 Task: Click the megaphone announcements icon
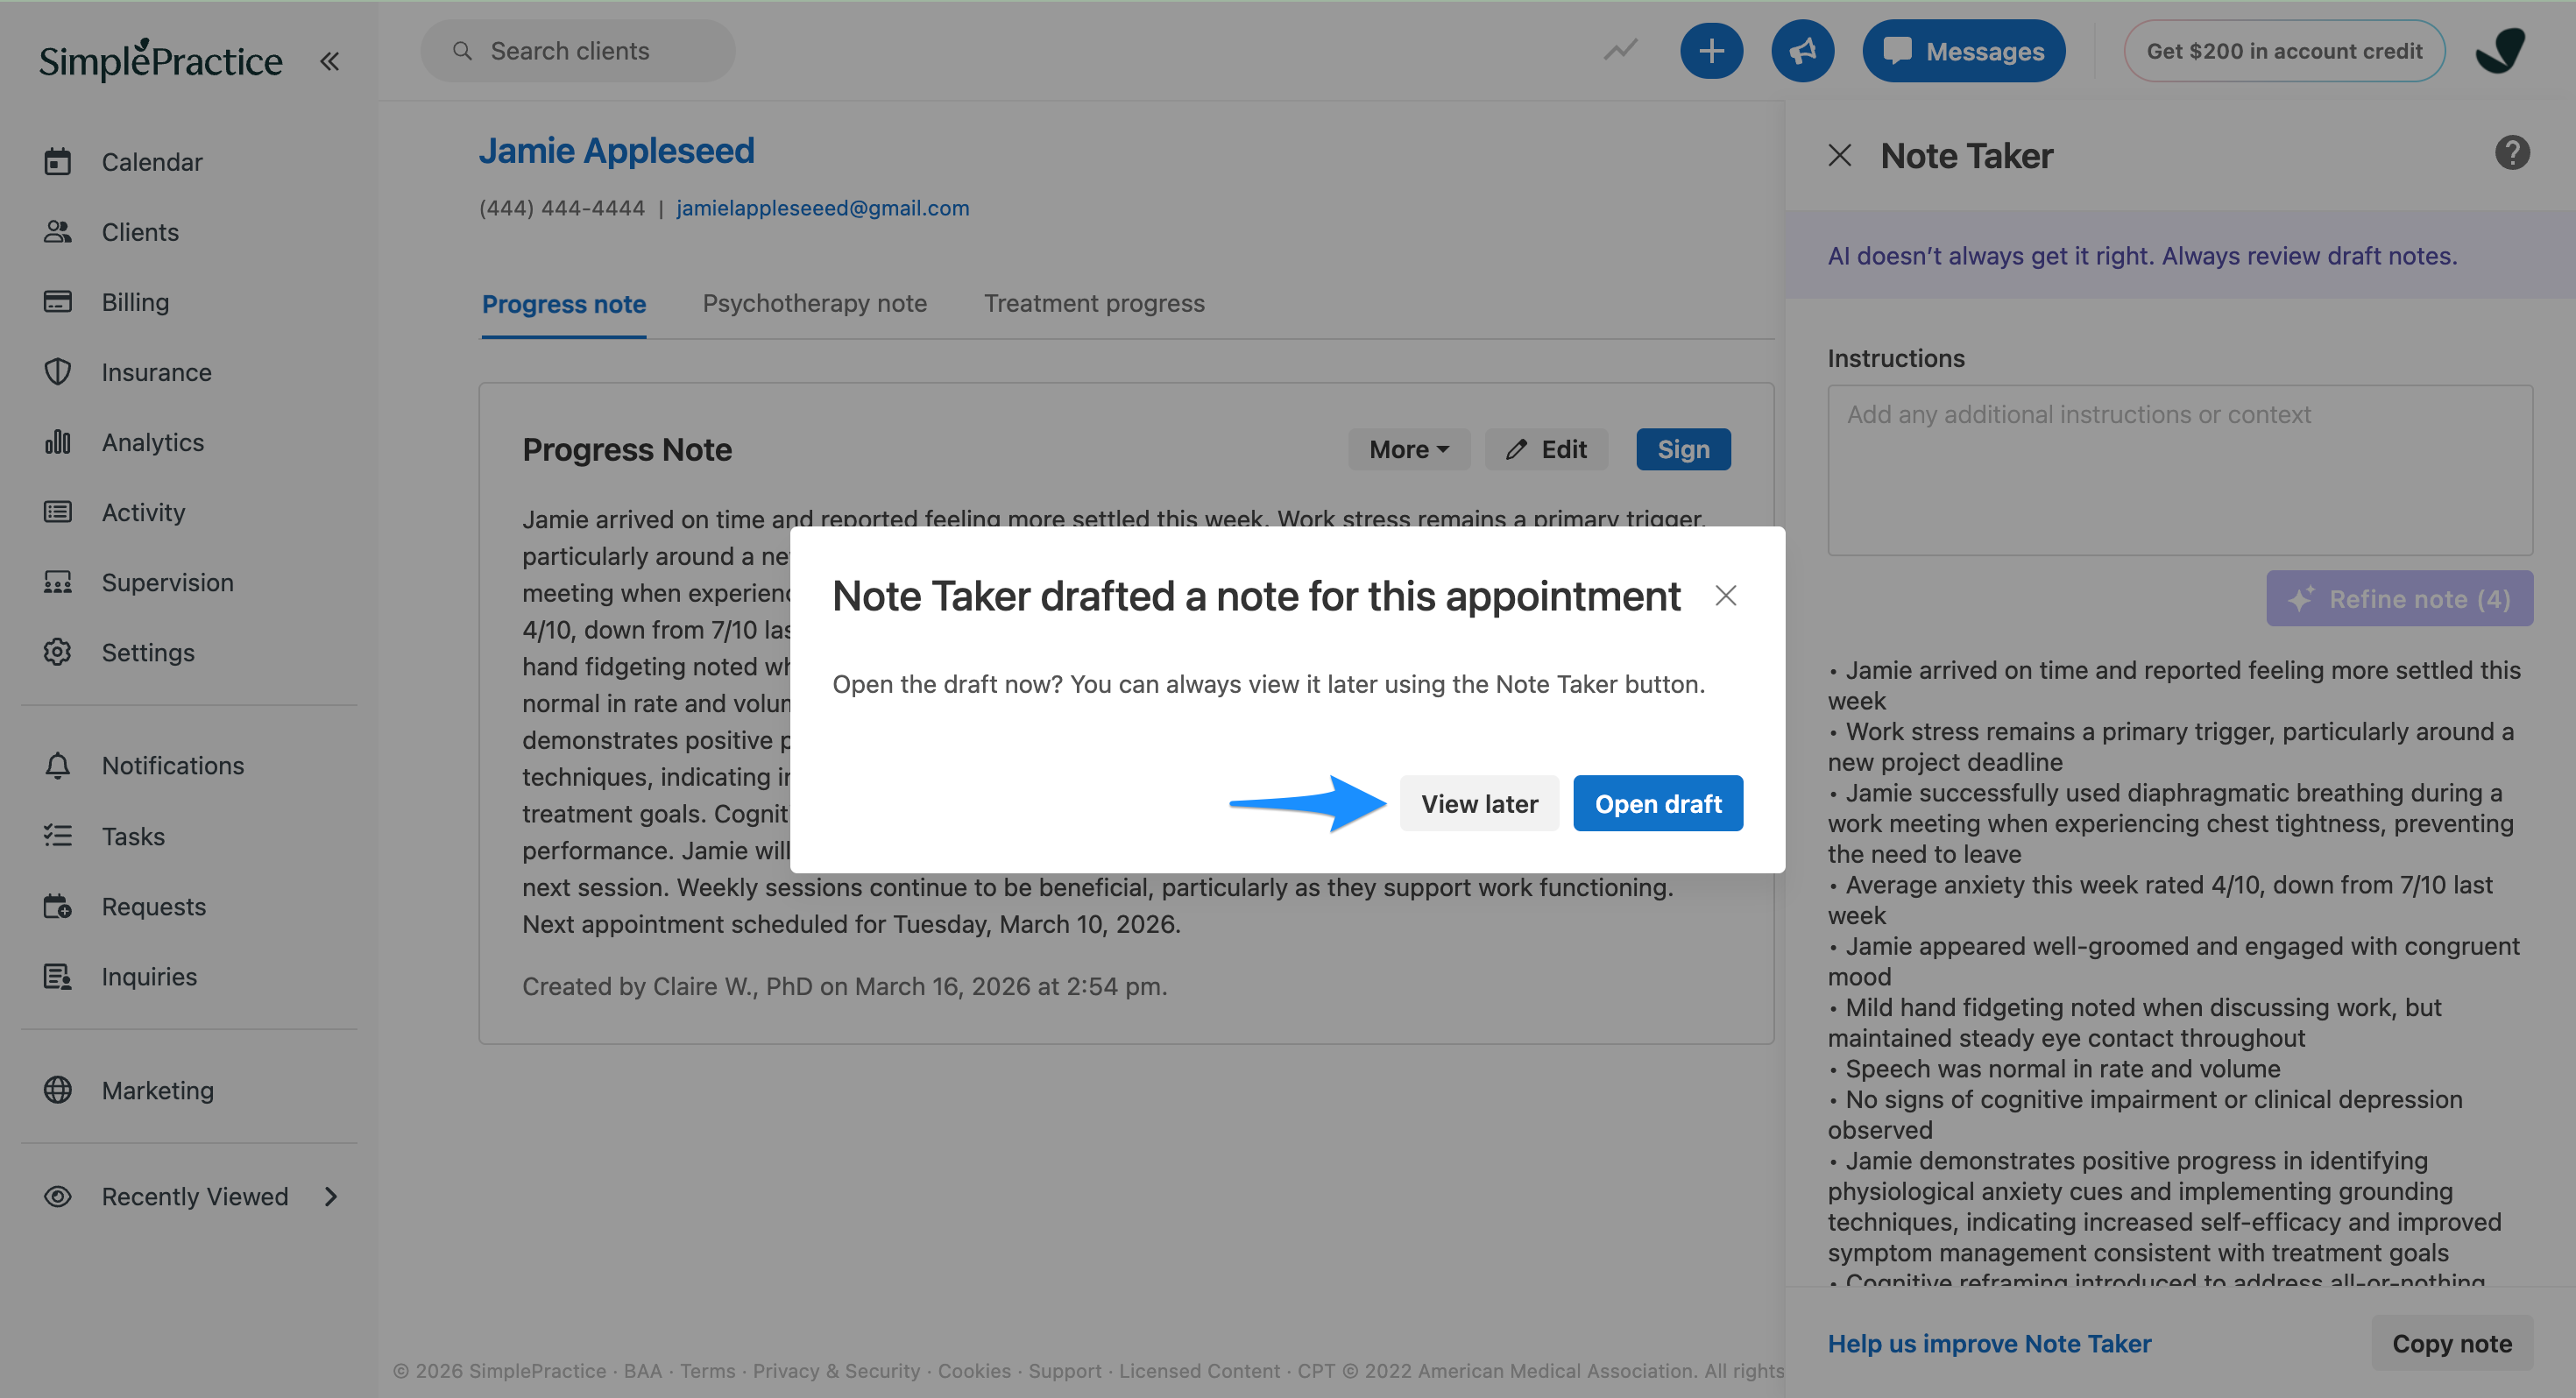(x=1802, y=51)
